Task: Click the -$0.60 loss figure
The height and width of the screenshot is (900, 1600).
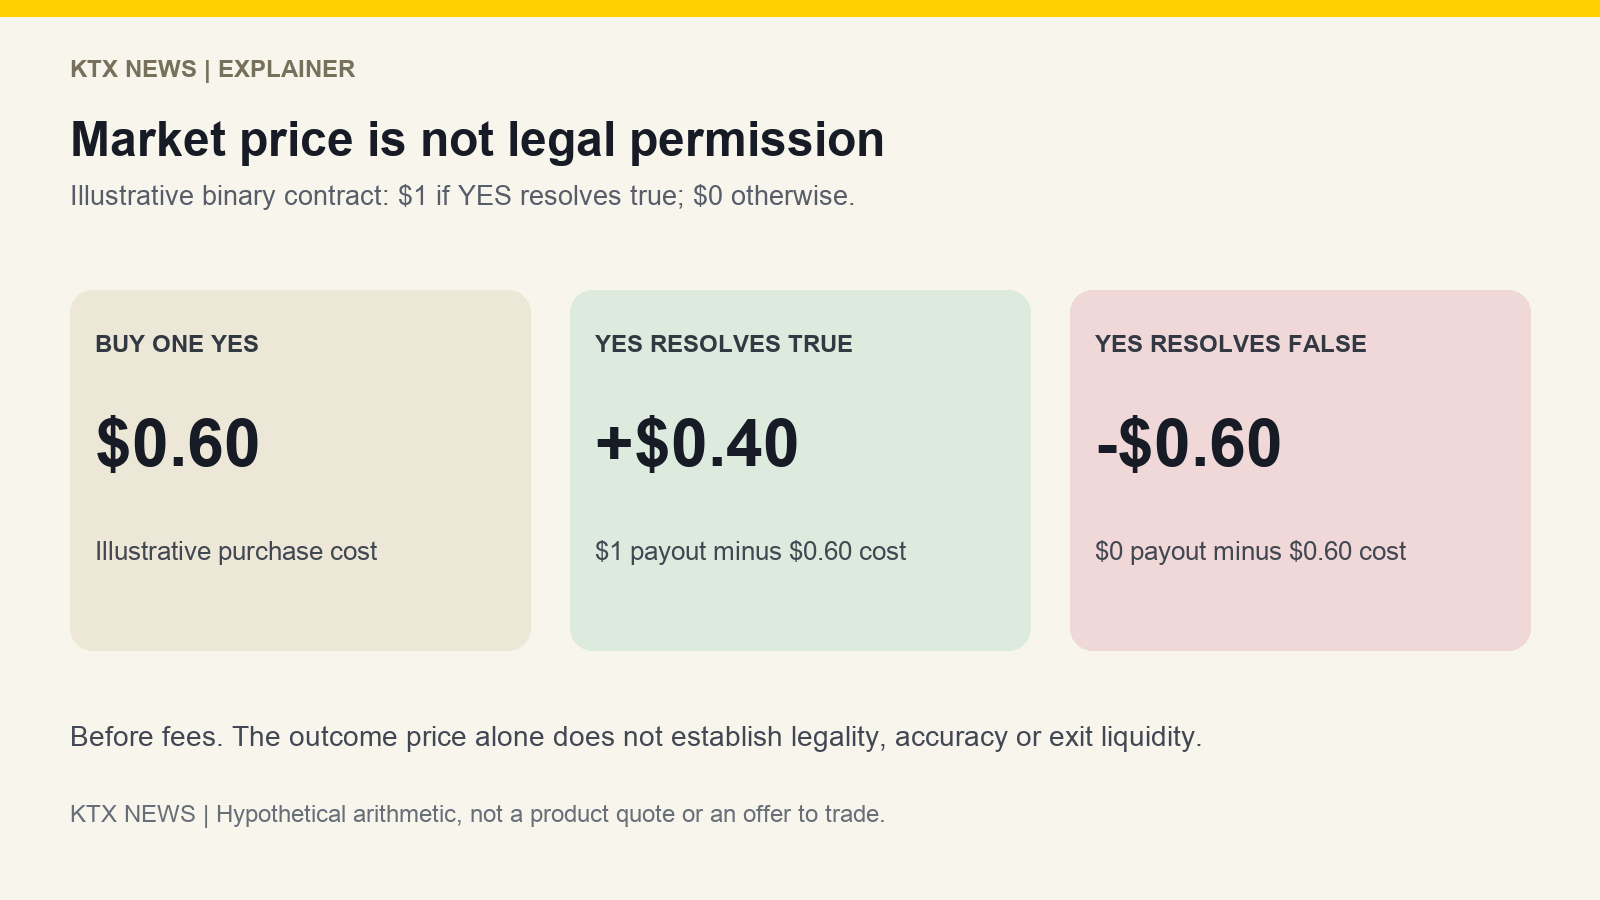Action: point(1189,443)
